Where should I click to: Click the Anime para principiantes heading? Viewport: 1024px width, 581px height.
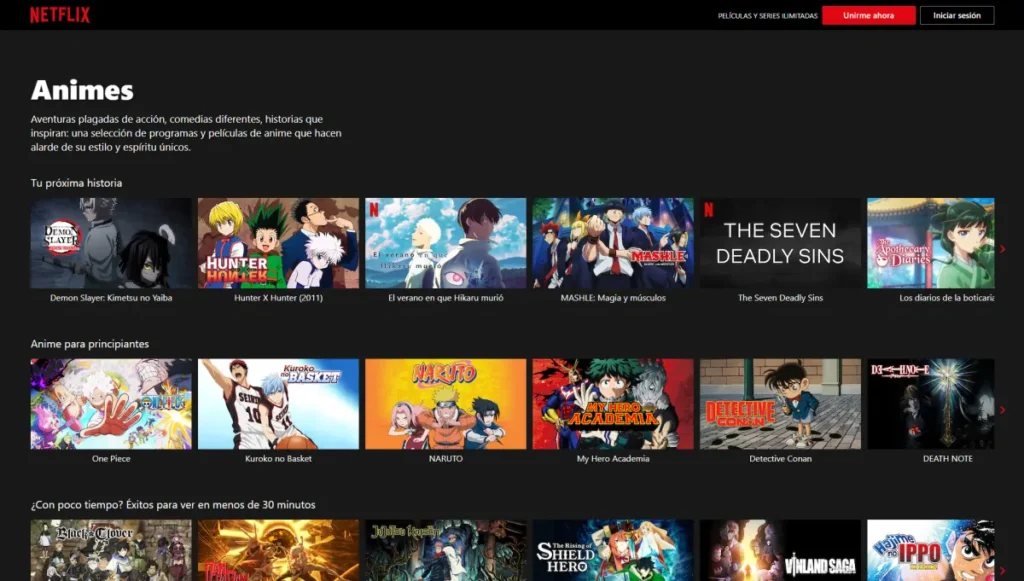(x=89, y=343)
